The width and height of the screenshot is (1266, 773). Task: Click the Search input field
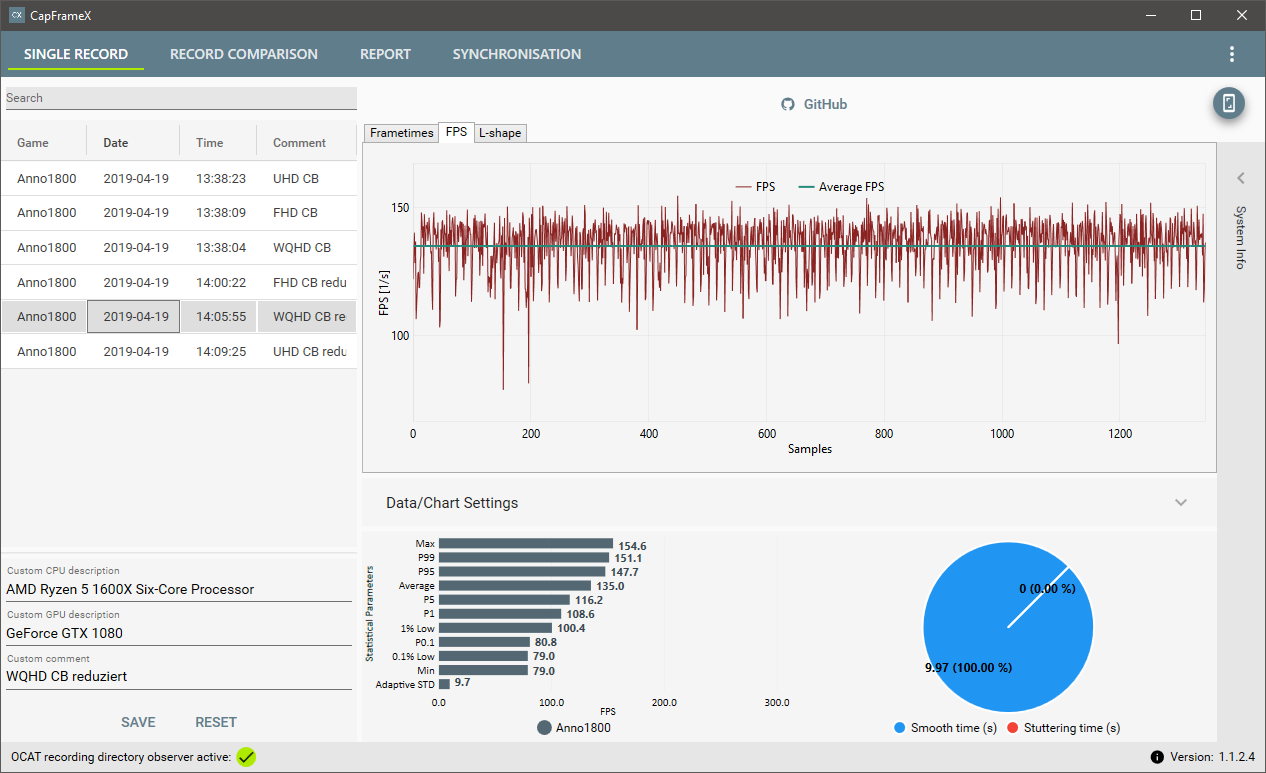point(181,98)
